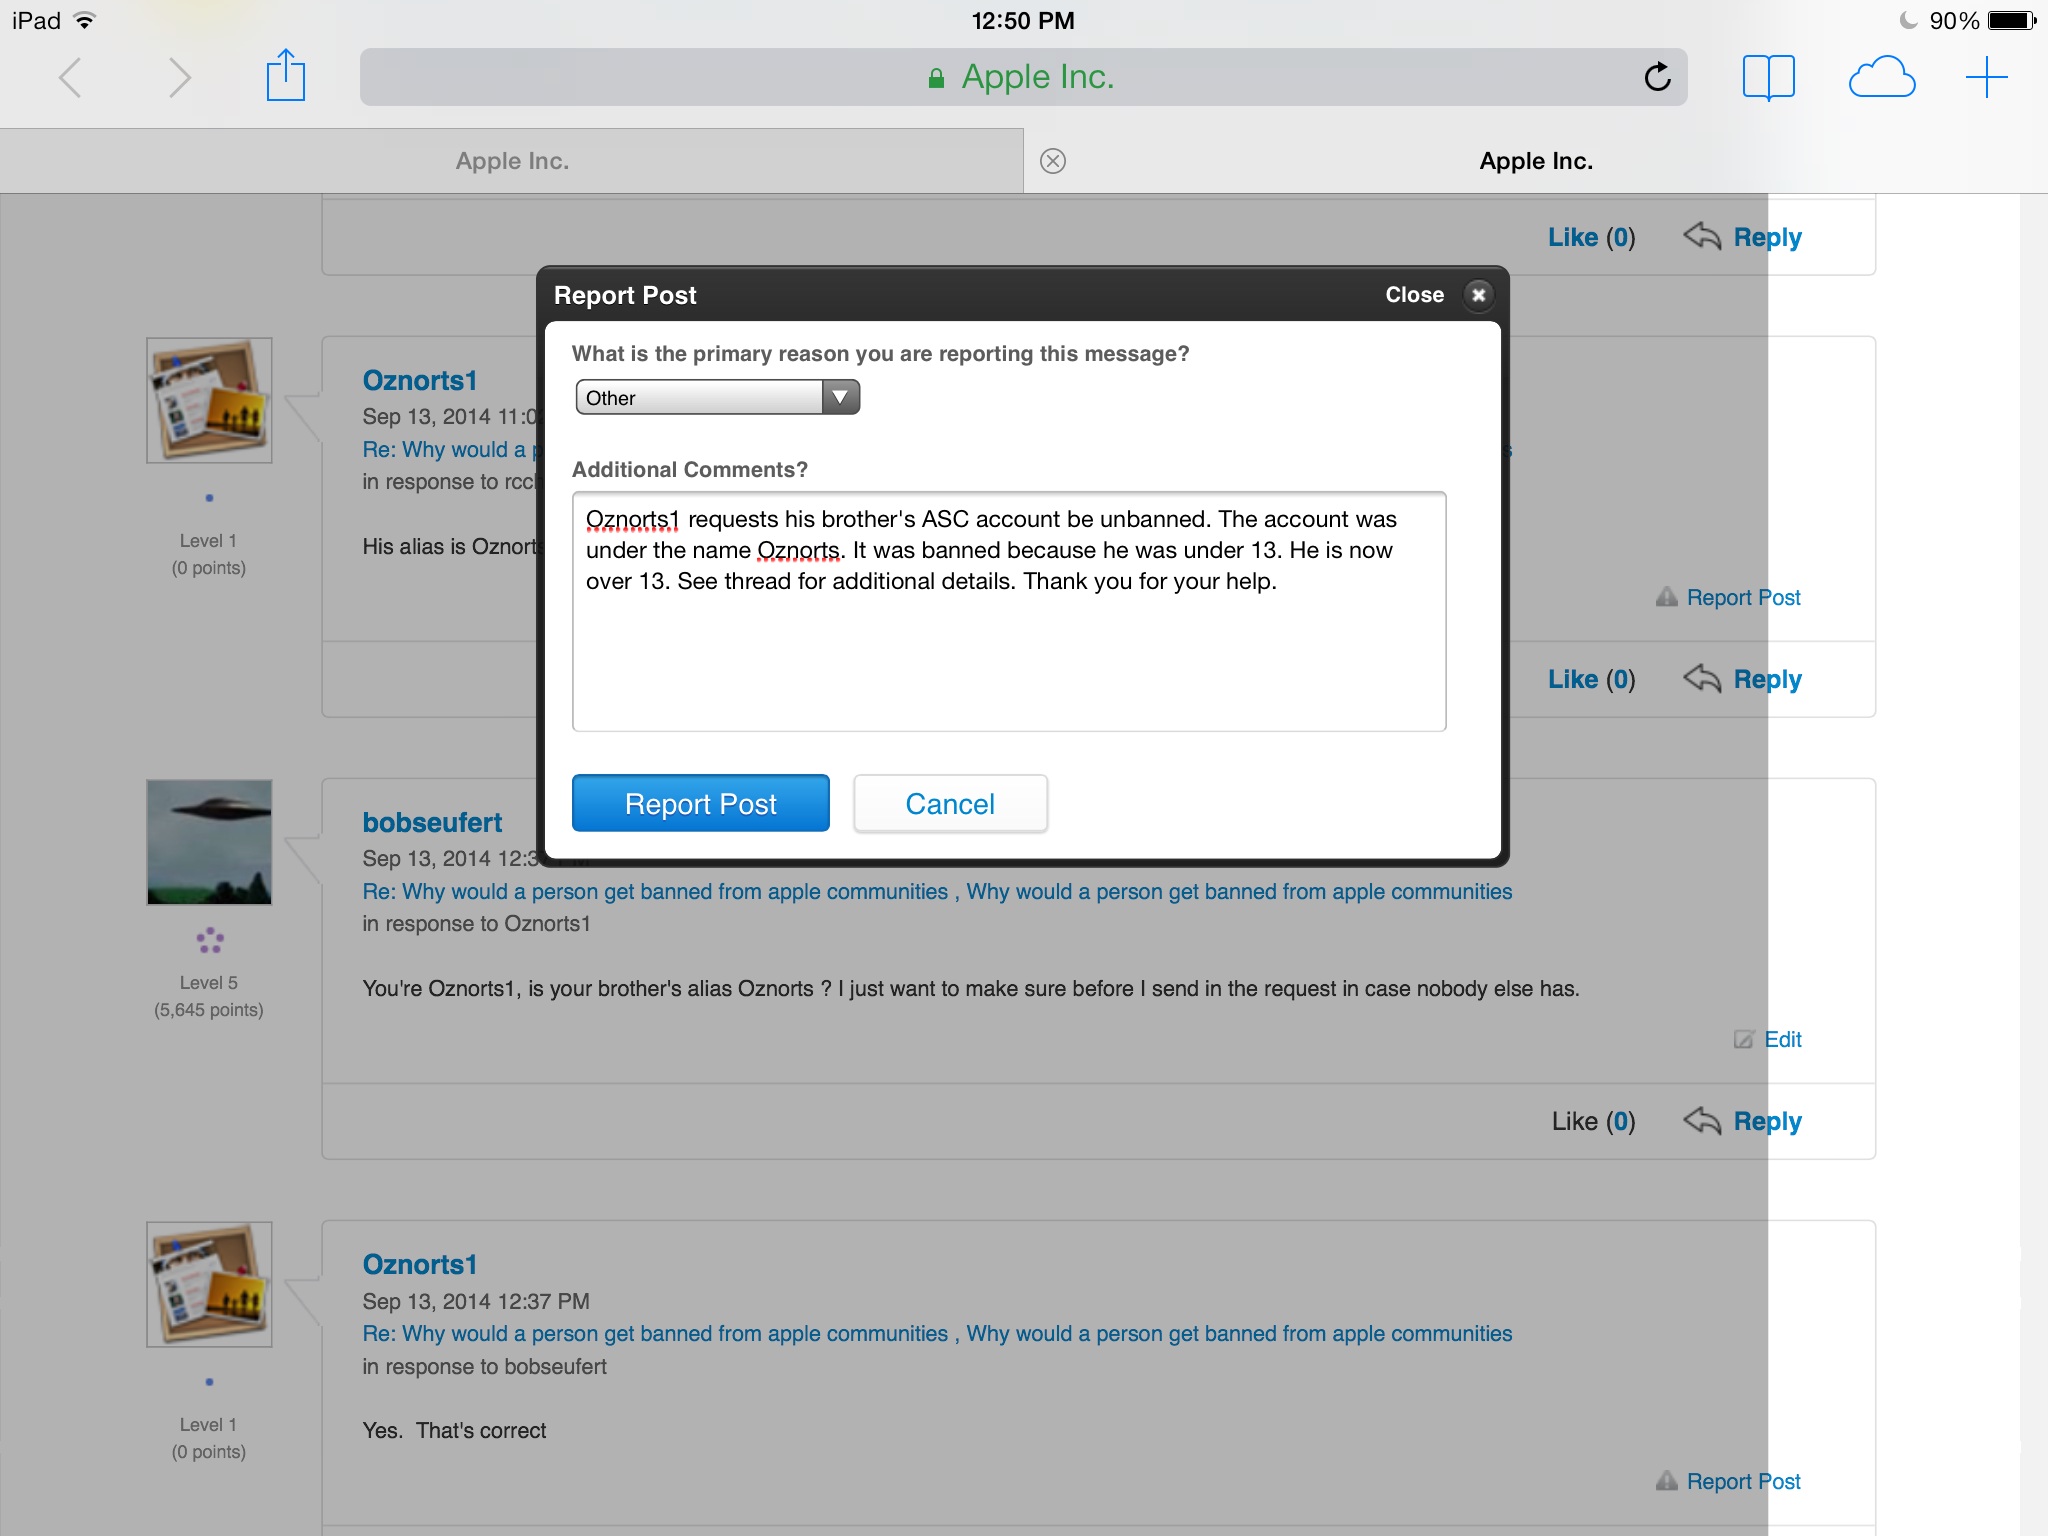Submit with the blue Report Post button
Screen dimensions: 2048x1536
pos(700,803)
